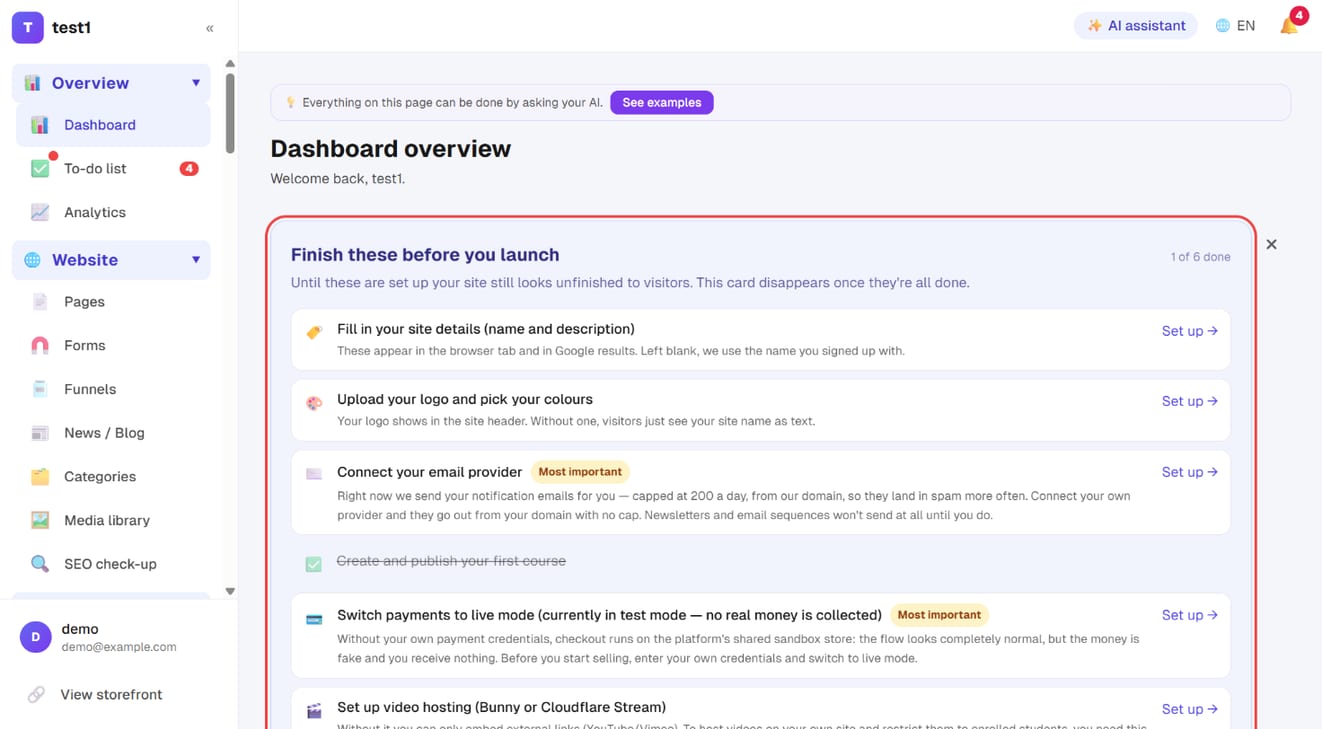Open the Pages section label
The height and width of the screenshot is (729, 1322).
click(84, 302)
